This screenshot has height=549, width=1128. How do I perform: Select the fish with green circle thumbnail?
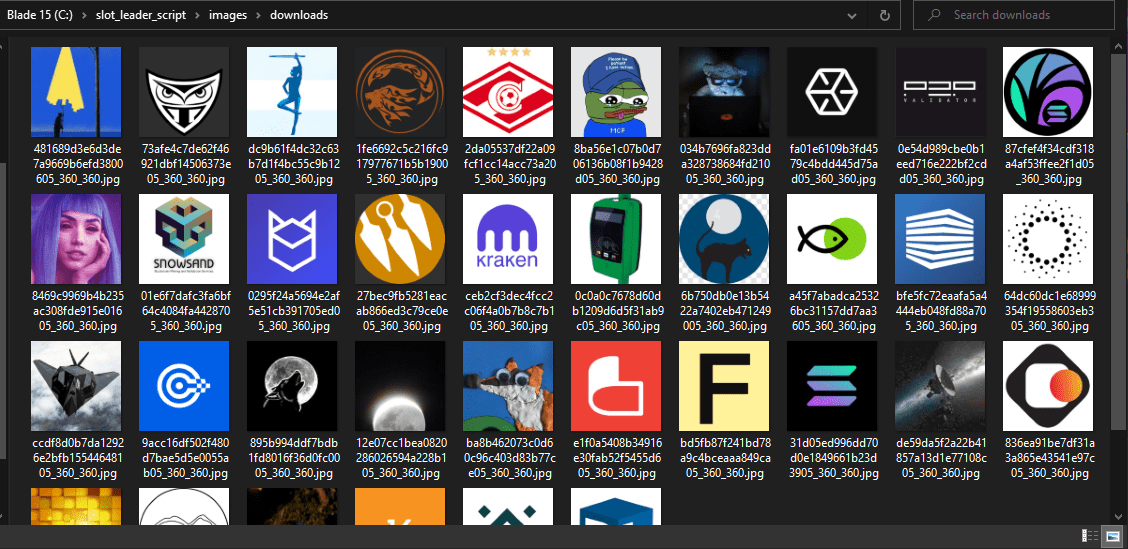[x=832, y=239]
